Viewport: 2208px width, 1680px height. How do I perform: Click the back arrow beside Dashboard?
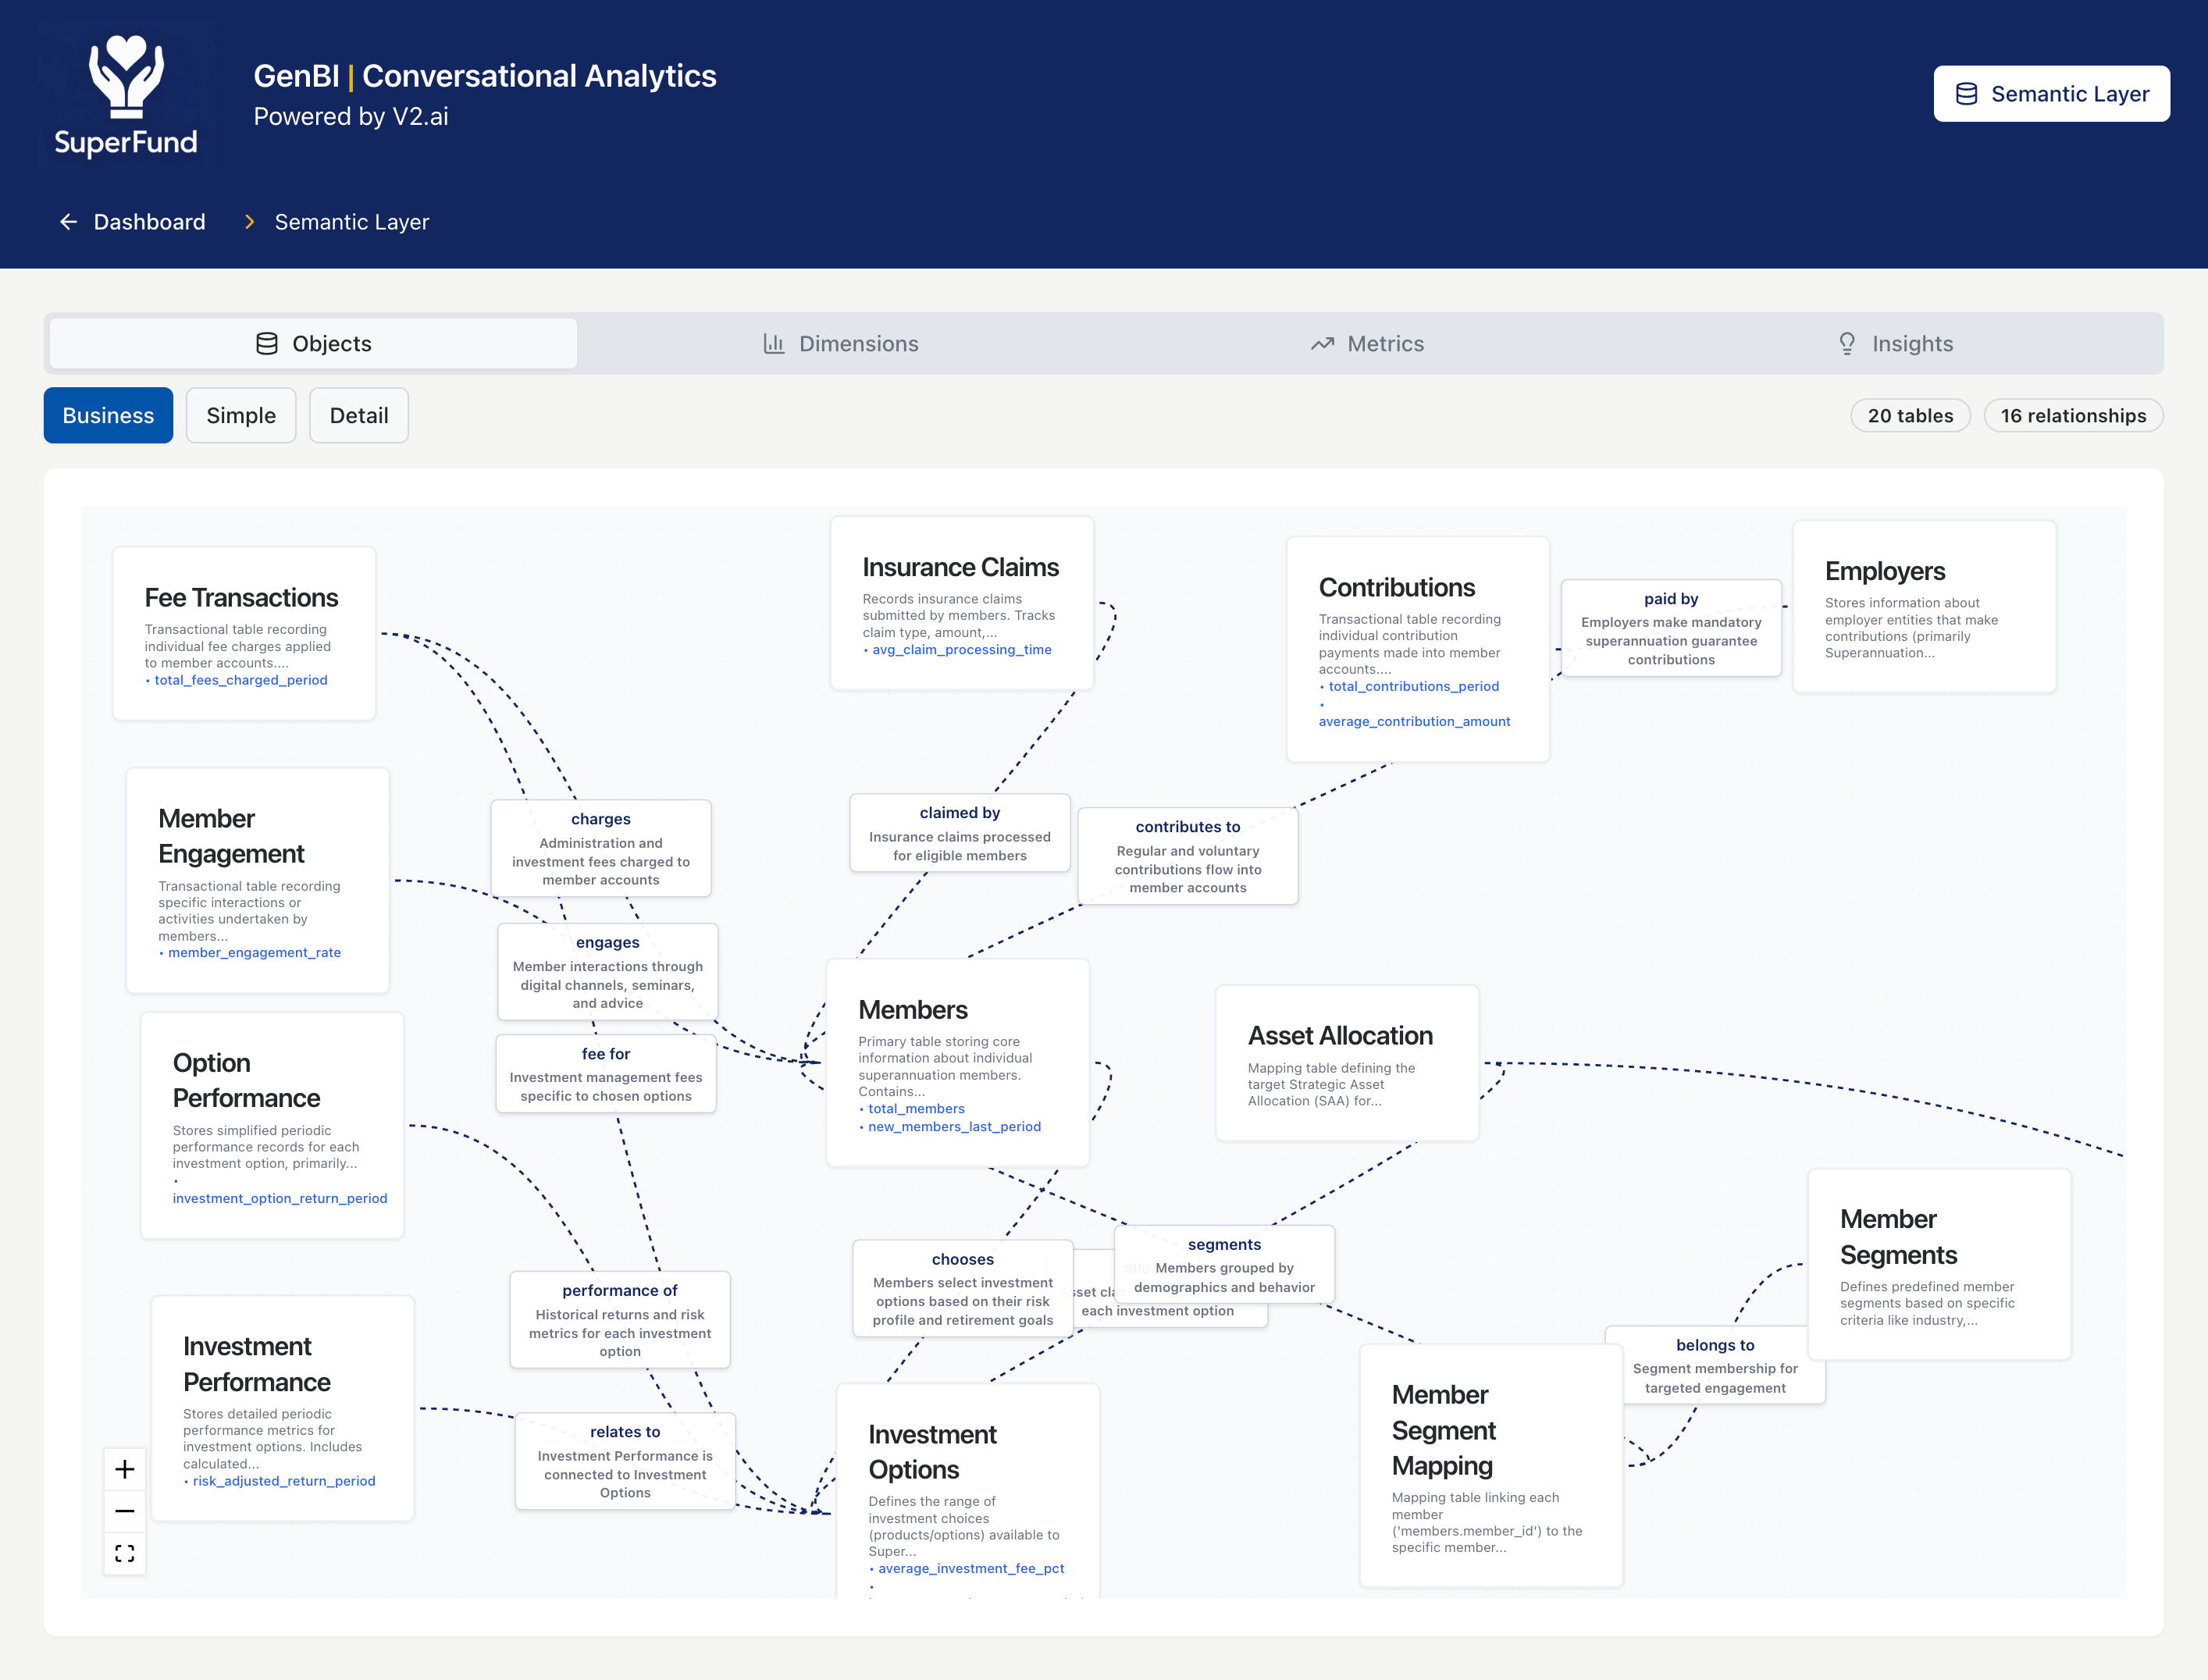coord(68,222)
